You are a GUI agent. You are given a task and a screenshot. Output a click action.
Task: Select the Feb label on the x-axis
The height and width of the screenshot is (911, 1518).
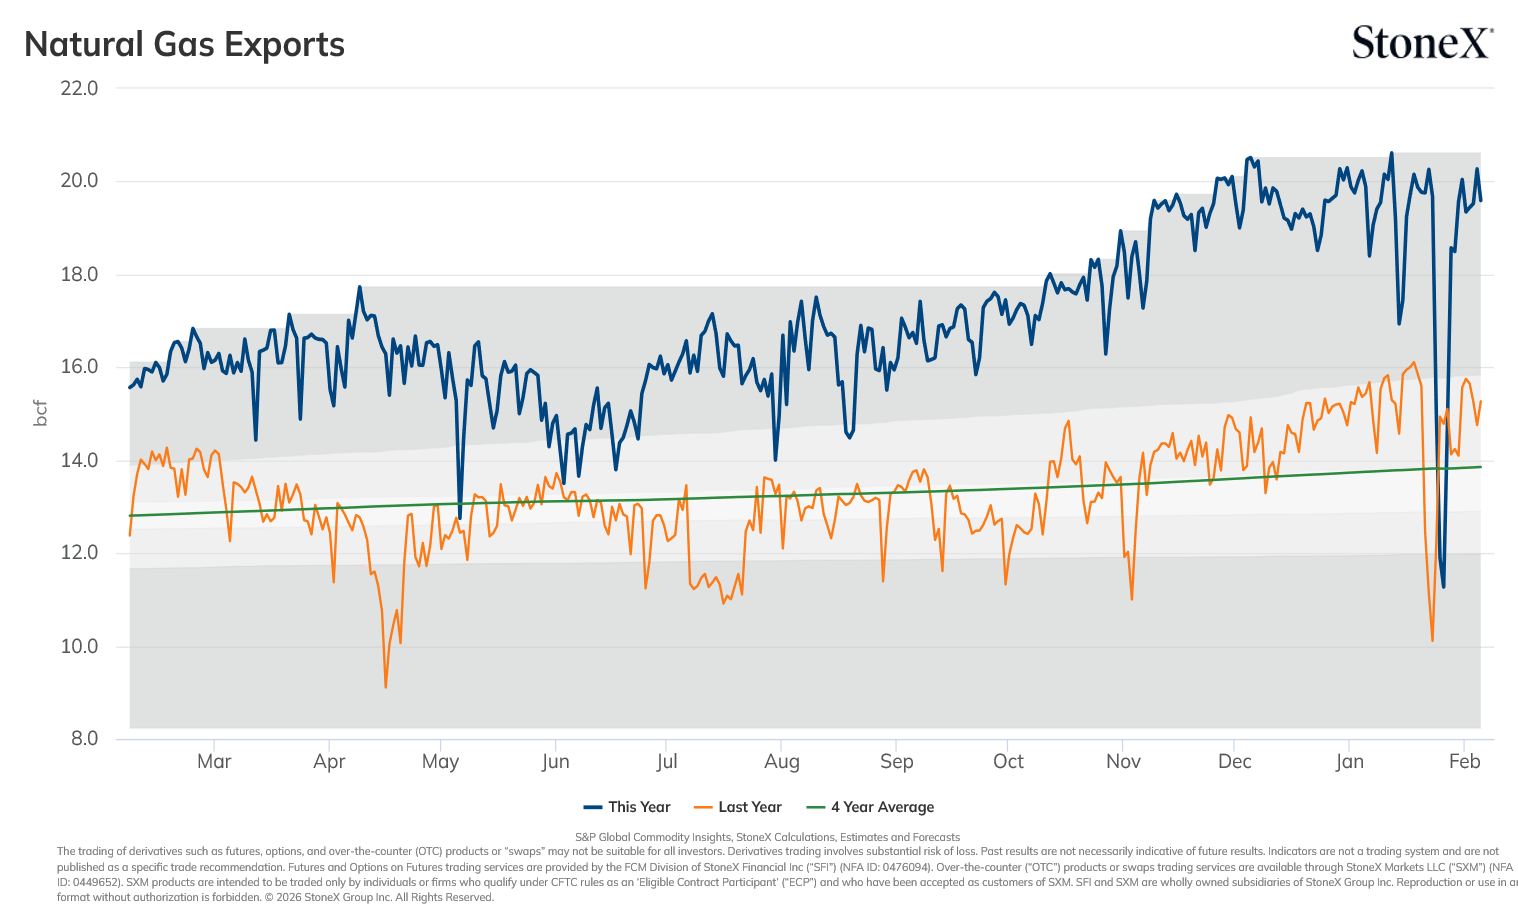(1464, 761)
